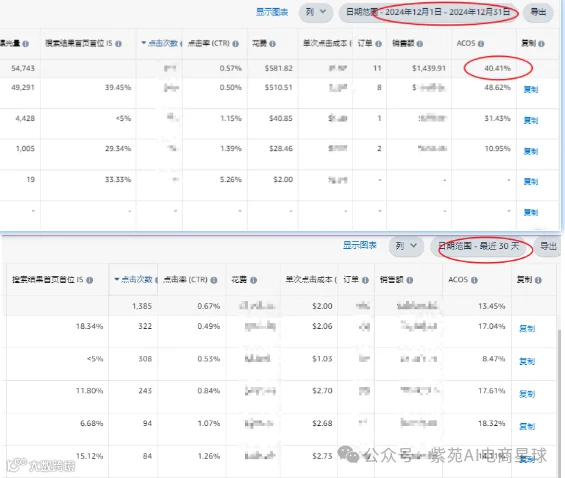The width and height of the screenshot is (565, 478).
Task: Open the 日期范围 - 最近 30 天 picker
Action: click(x=480, y=246)
